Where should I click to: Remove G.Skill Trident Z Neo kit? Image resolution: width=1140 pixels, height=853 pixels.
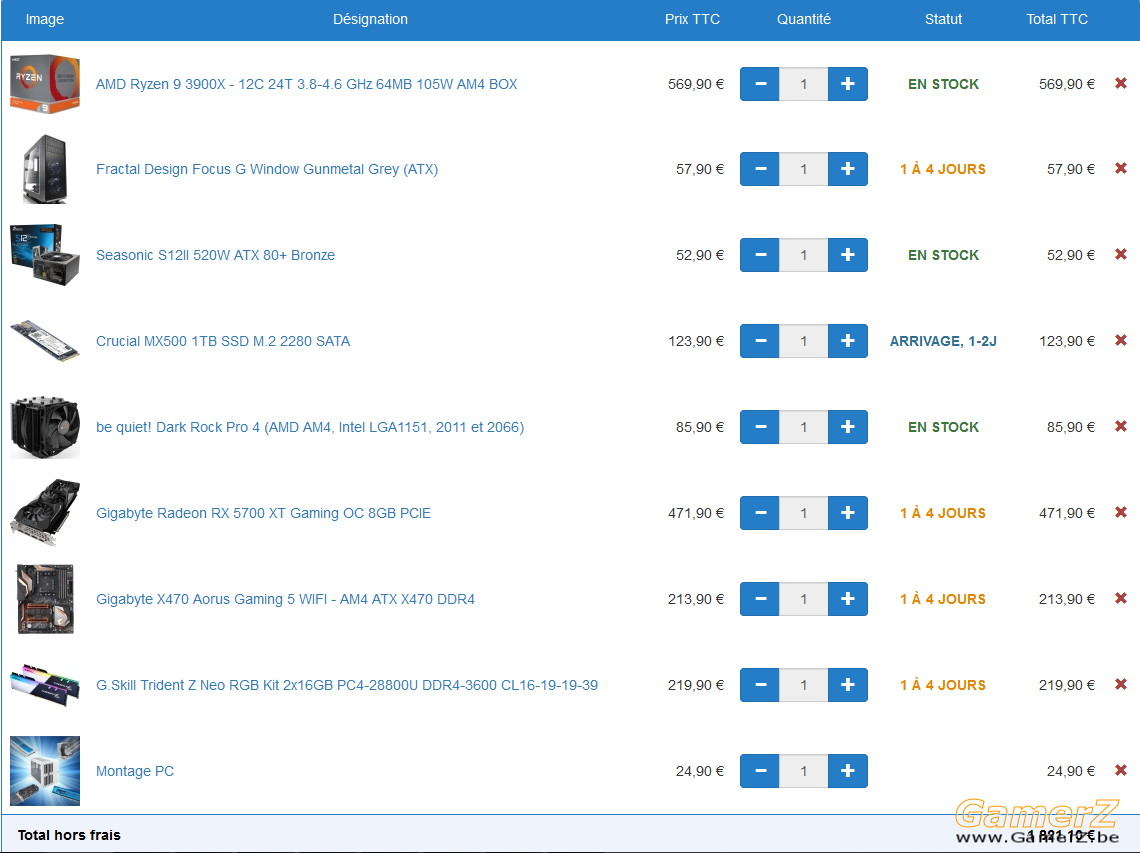pyautogui.click(x=1121, y=684)
